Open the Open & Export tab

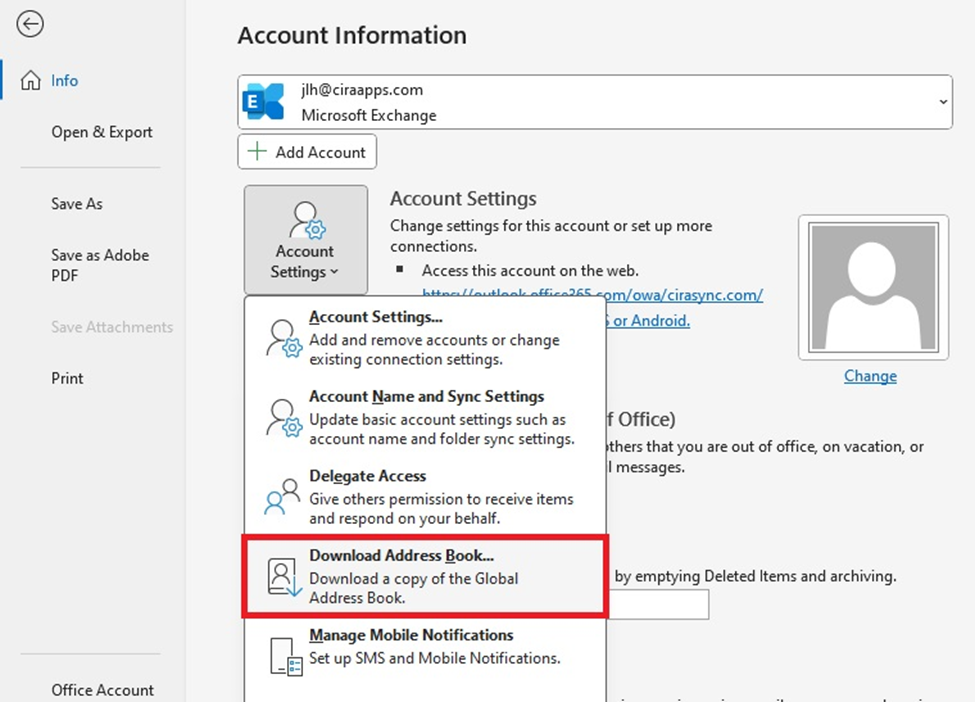(x=102, y=132)
